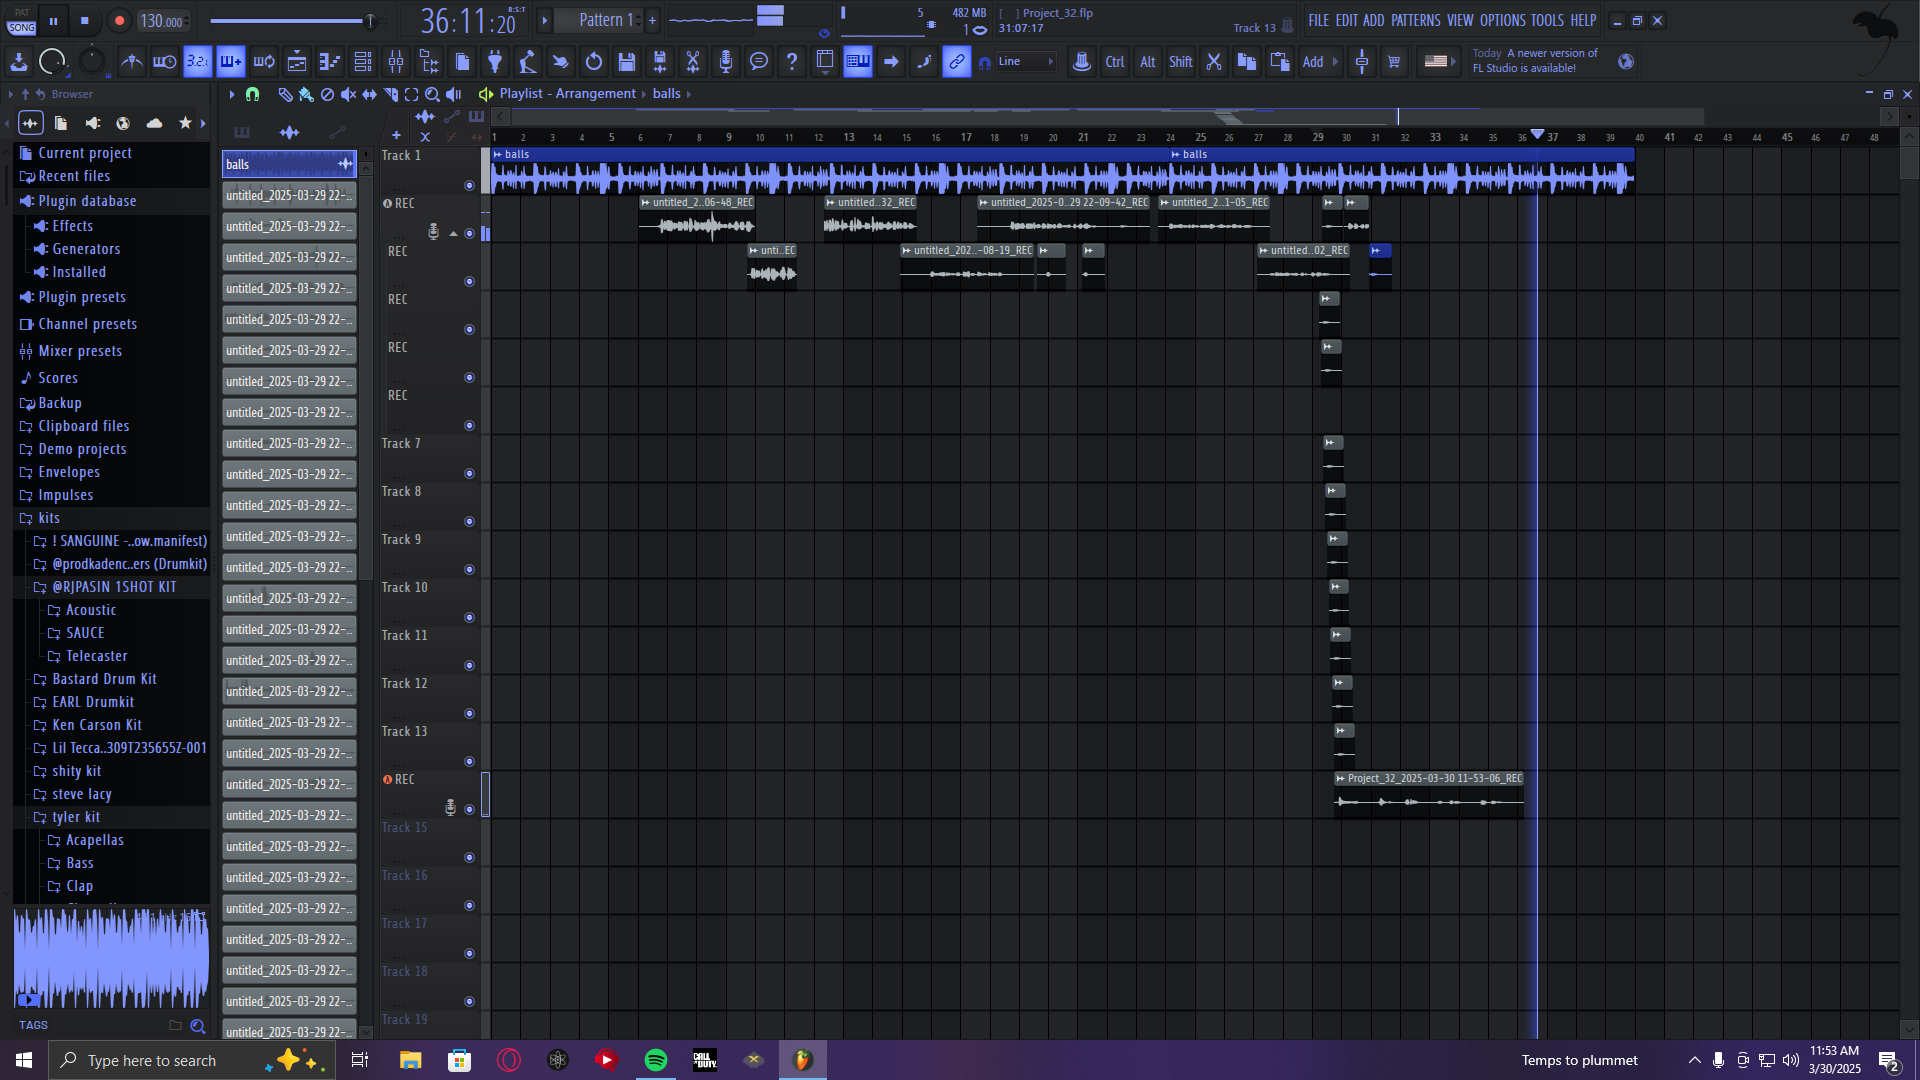The width and height of the screenshot is (1920, 1080).
Task: Toggle playlist snap magnet icon
Action: coord(253,94)
